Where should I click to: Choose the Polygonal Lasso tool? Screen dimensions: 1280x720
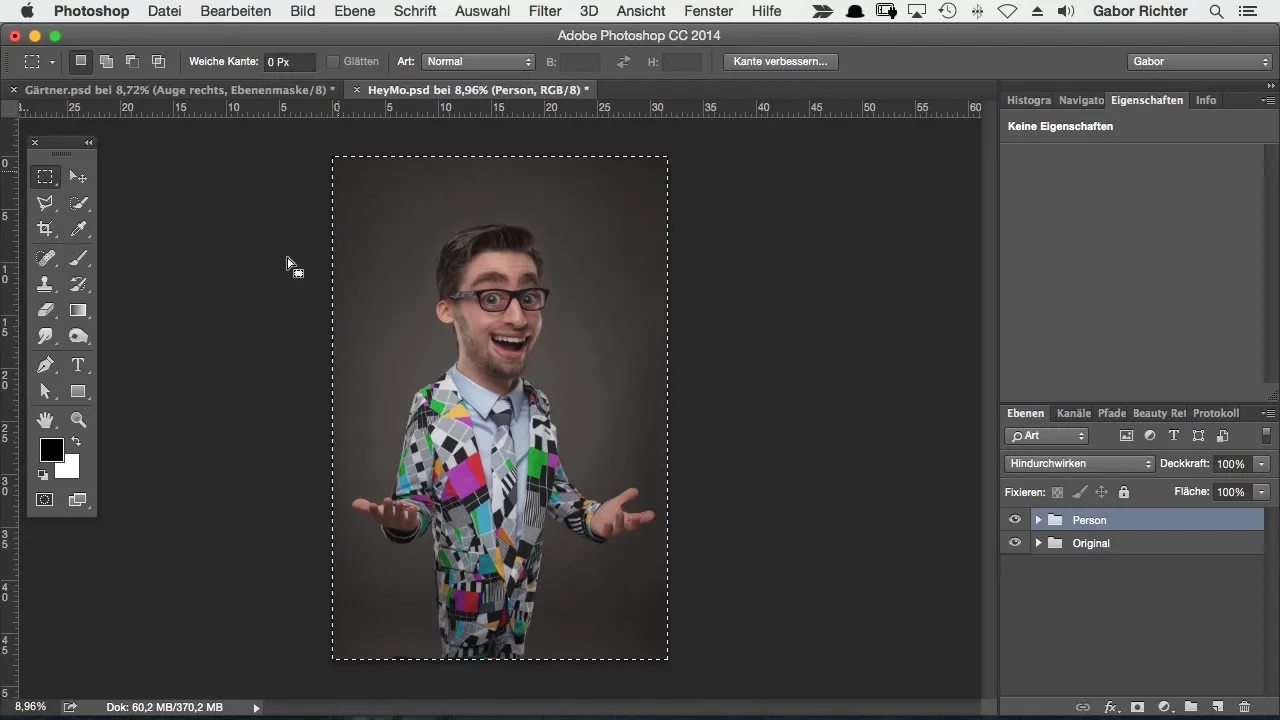[45, 203]
